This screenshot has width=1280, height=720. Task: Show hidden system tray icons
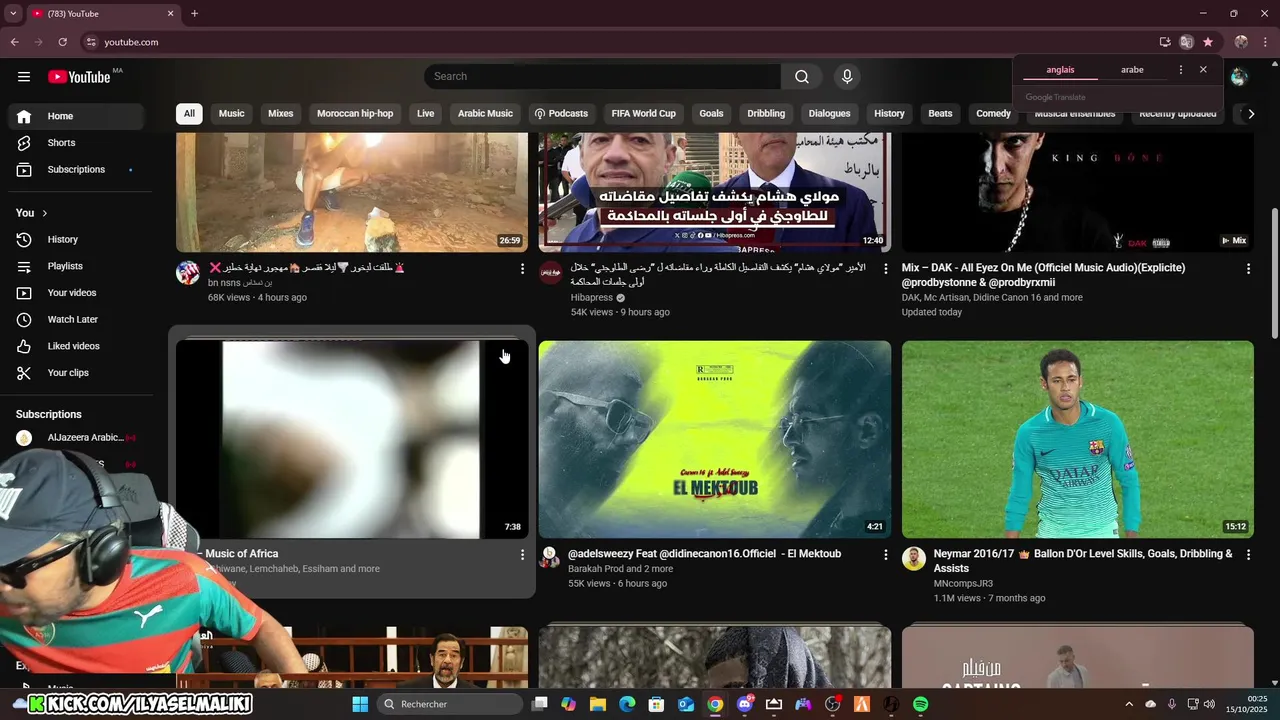(1129, 704)
